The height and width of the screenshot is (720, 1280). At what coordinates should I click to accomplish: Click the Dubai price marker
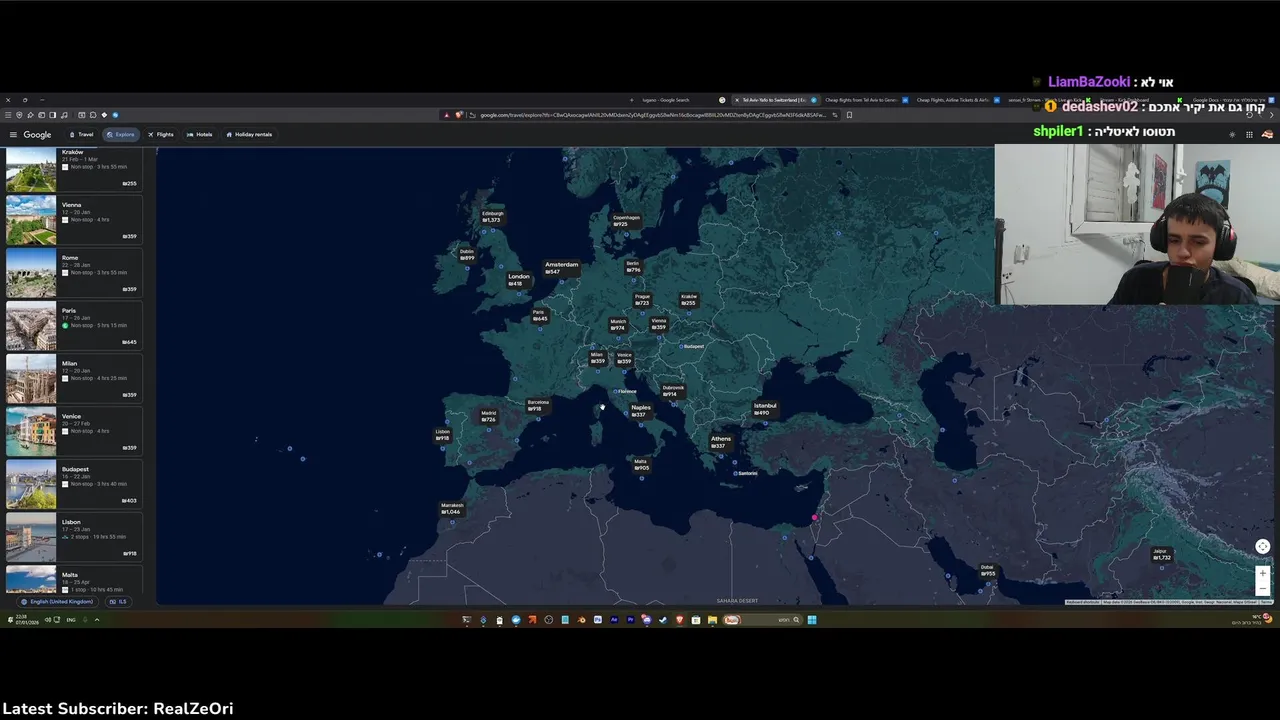pos(988,570)
